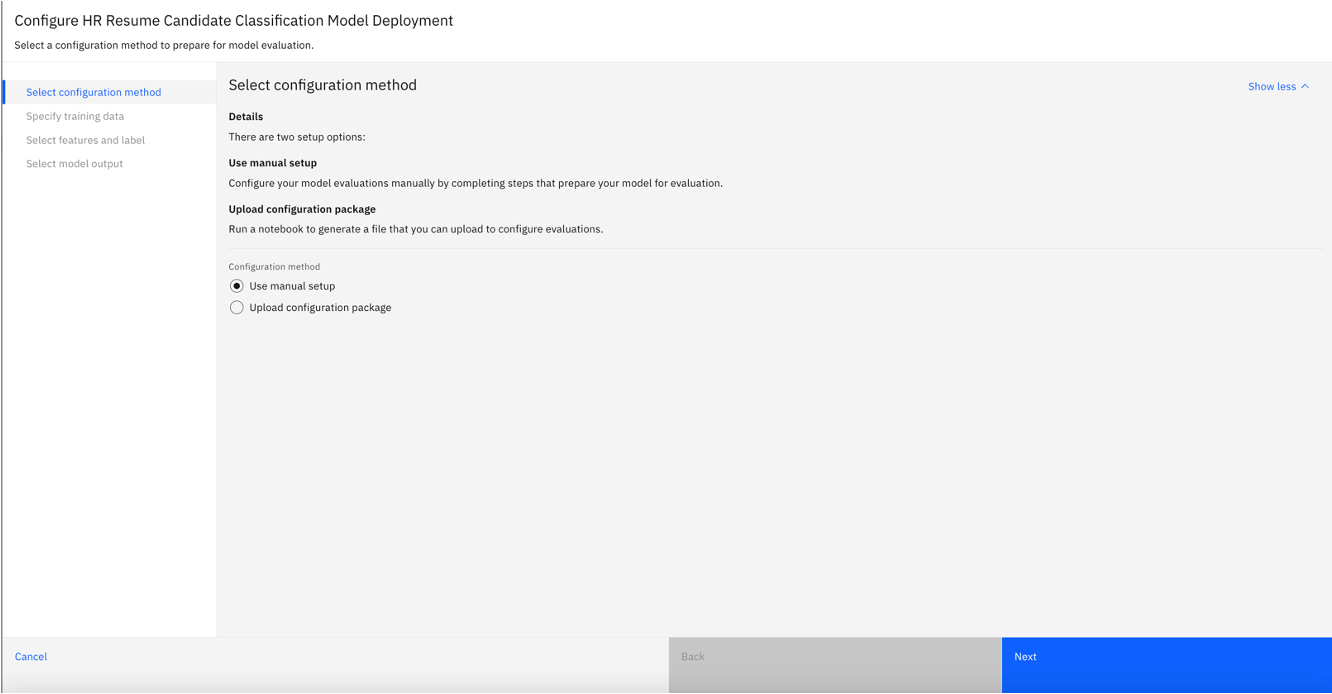The image size is (1332, 694).
Task: Click the Use manual setup radio option label
Action: pyautogui.click(x=292, y=286)
